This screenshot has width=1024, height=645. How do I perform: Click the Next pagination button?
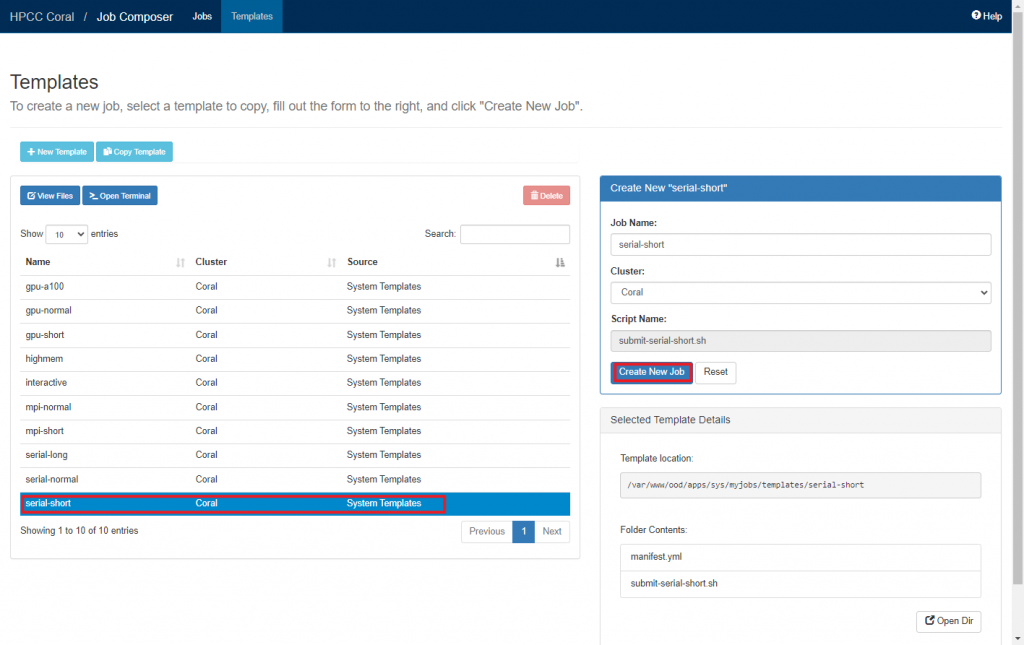point(552,531)
